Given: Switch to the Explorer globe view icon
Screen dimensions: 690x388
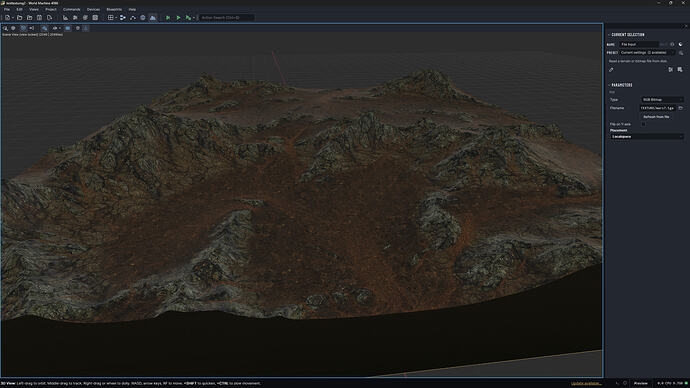Looking at the screenshot, I should [143, 18].
